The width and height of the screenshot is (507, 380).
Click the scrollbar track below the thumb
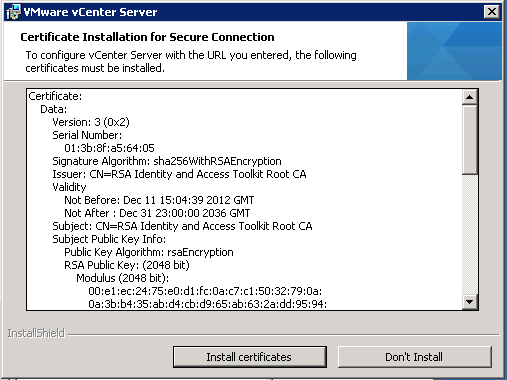coord(470,234)
